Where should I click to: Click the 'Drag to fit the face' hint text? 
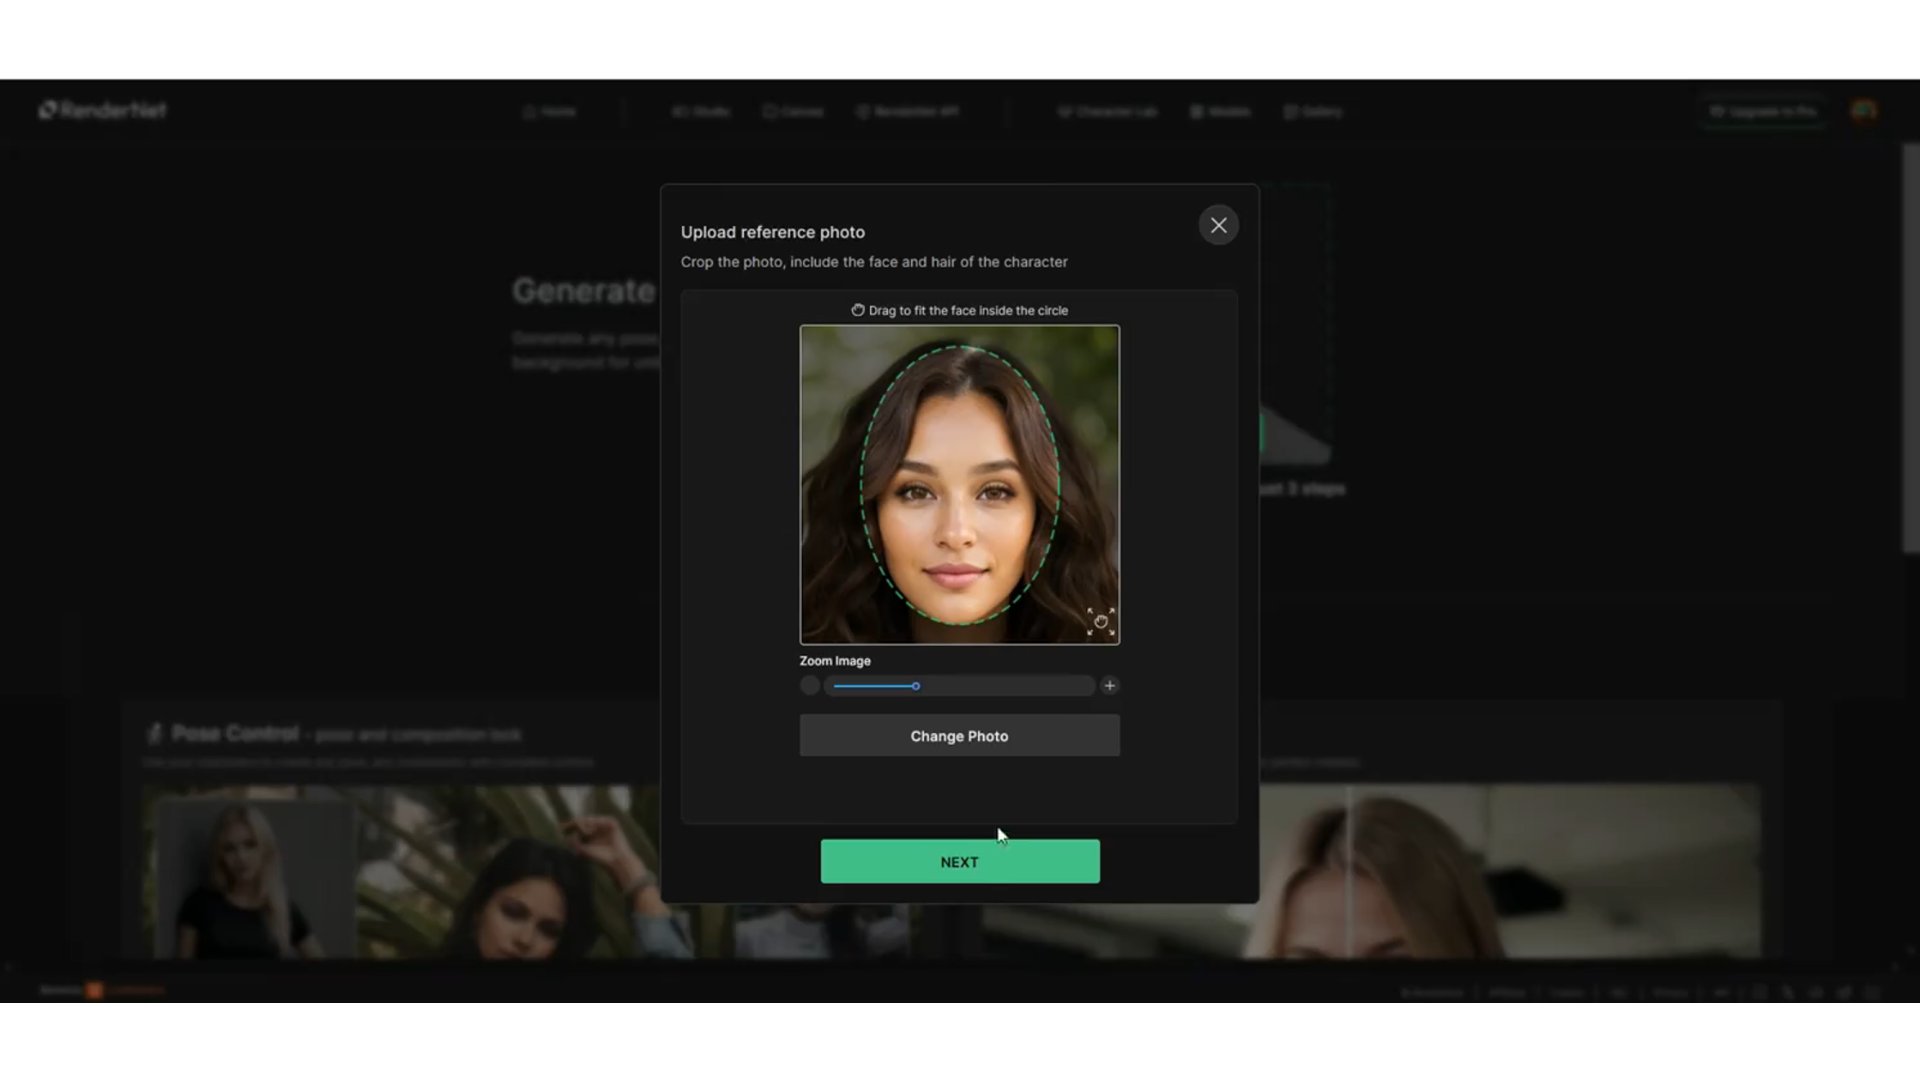click(968, 311)
